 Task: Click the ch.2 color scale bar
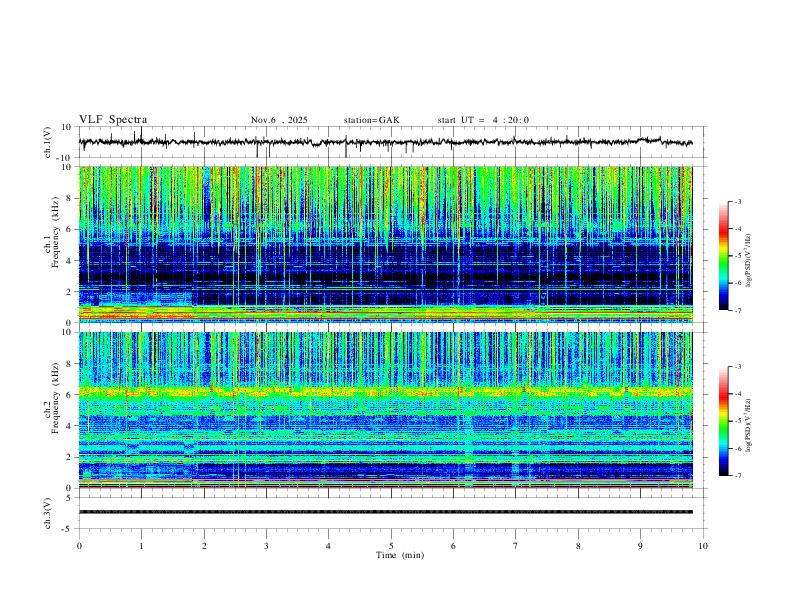(723, 421)
